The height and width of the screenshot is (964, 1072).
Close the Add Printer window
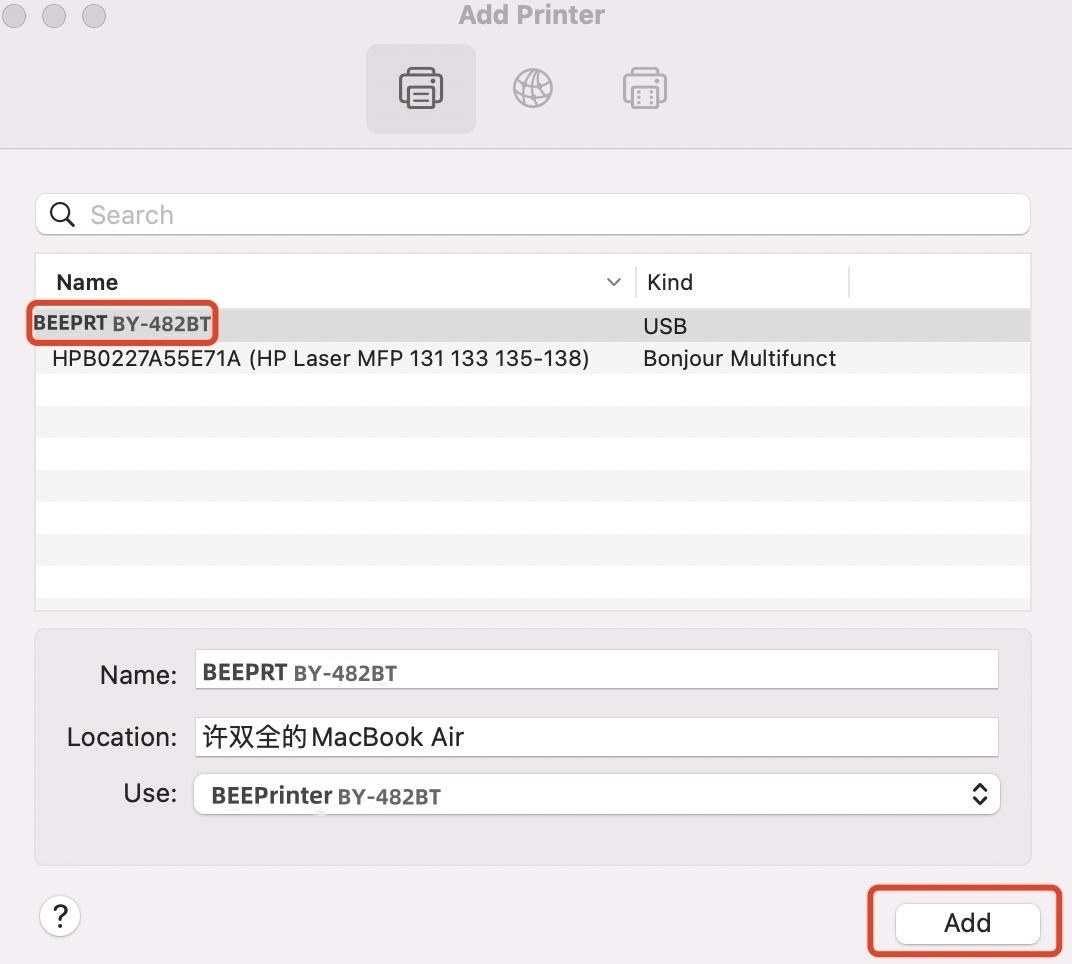(14, 15)
